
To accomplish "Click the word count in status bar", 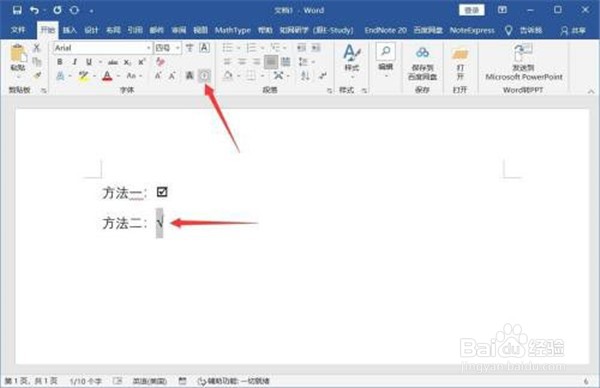I will pyautogui.click(x=85, y=381).
